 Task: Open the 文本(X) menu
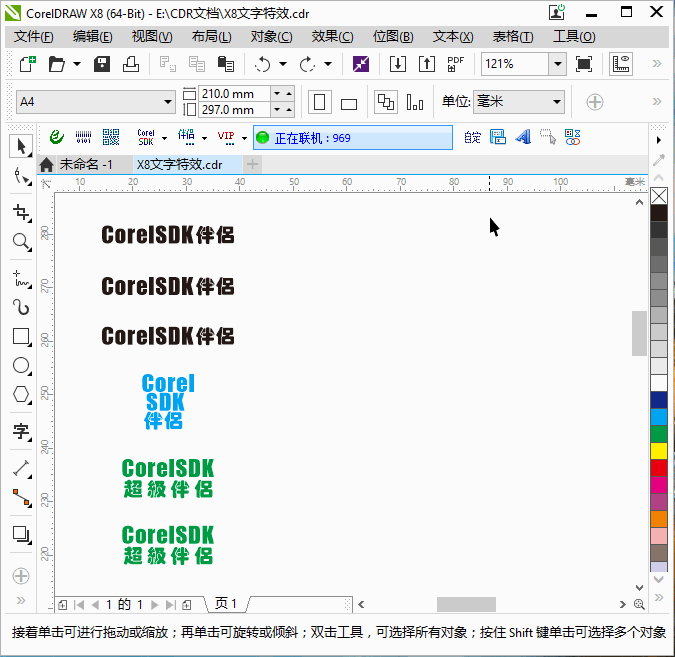point(453,37)
